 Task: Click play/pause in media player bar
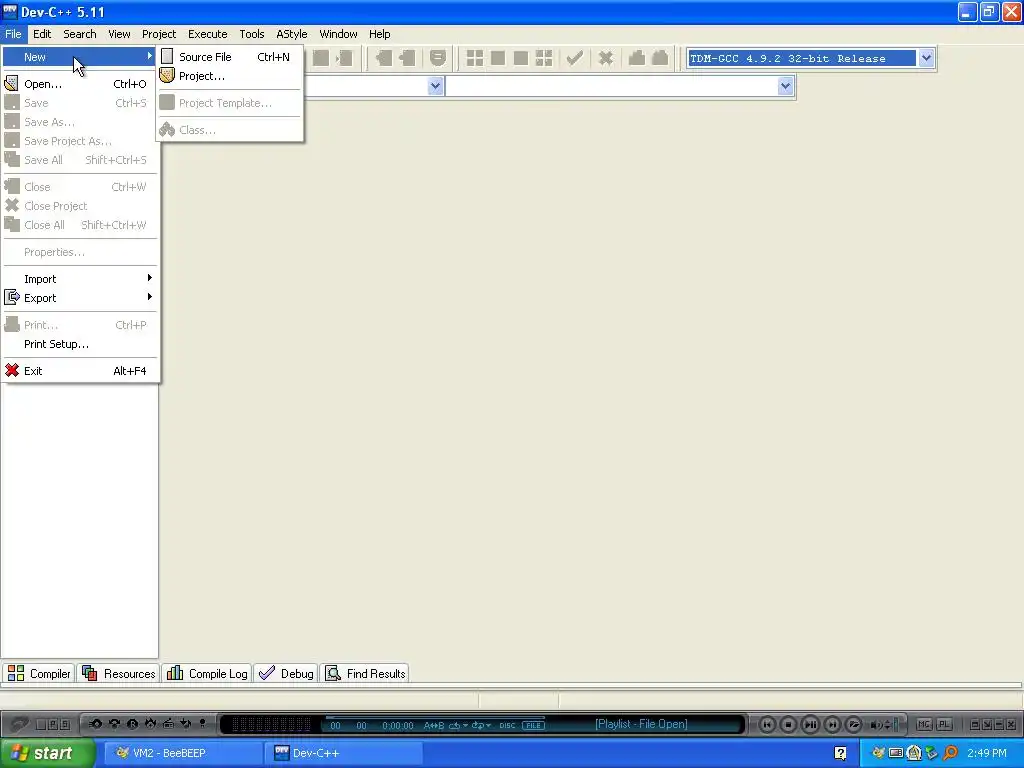(810, 724)
